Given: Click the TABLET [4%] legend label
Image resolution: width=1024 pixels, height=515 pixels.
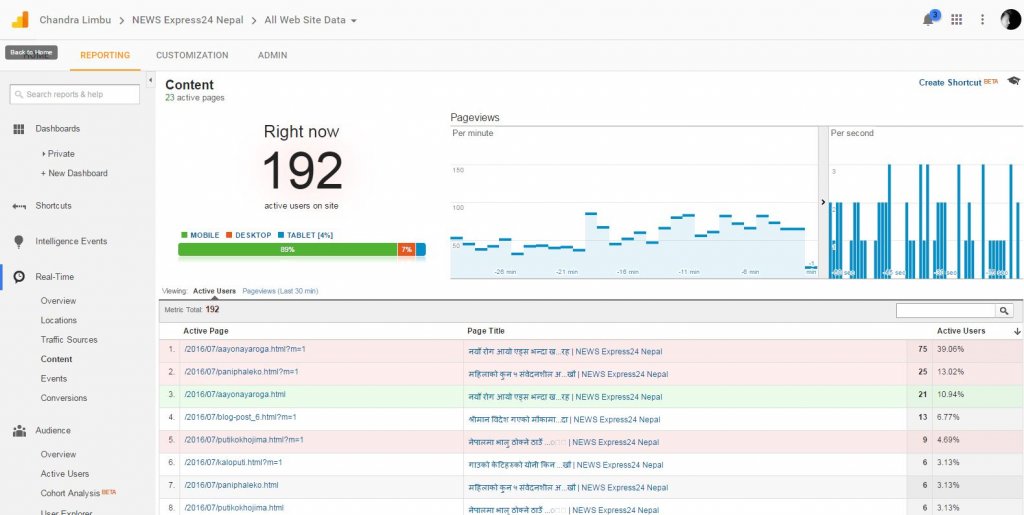Looking at the screenshot, I should coord(310,235).
